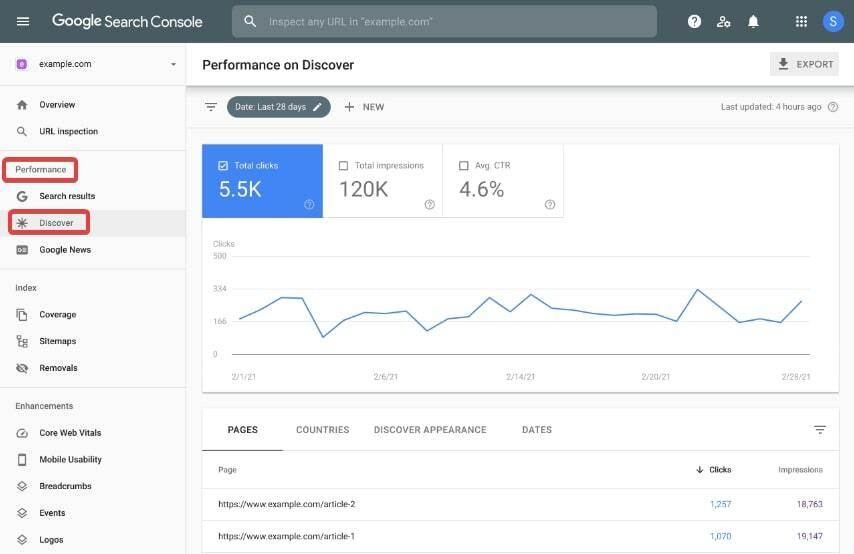Screen dimensions: 854x554
Task: Click the 19,147 impressions value
Action: coord(809,537)
